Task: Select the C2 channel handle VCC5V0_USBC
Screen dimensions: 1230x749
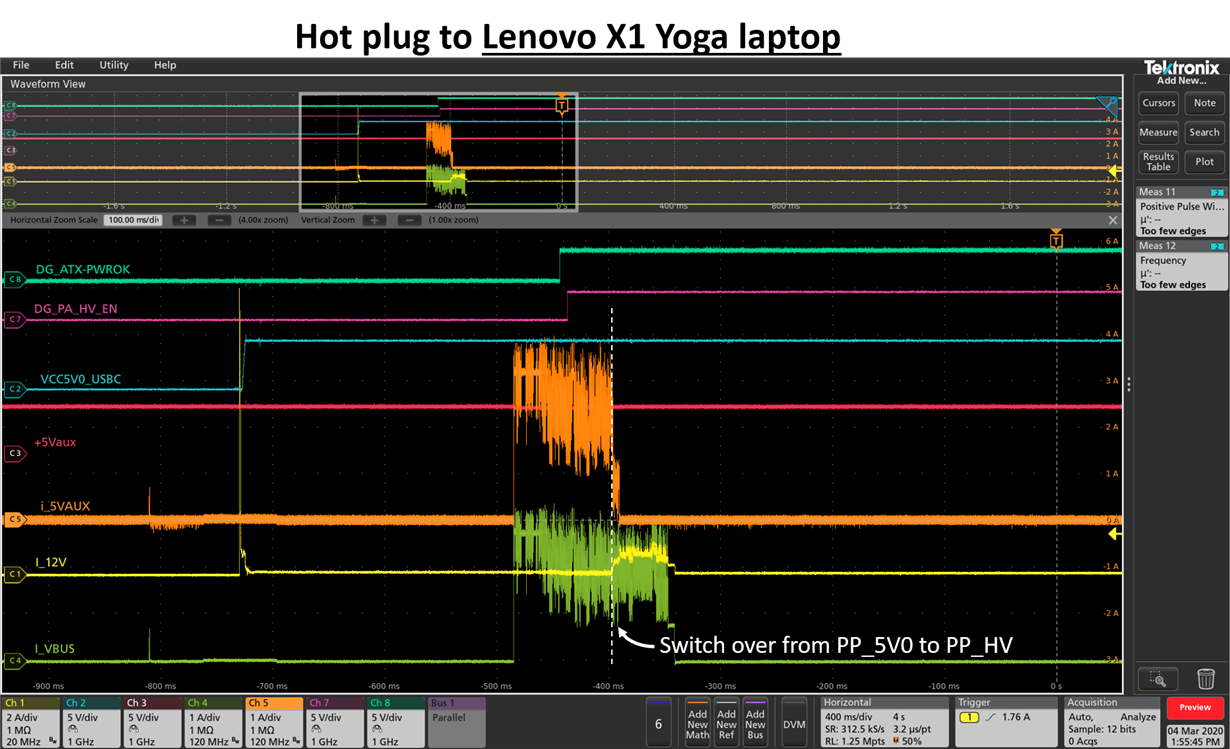Action: [x=14, y=389]
